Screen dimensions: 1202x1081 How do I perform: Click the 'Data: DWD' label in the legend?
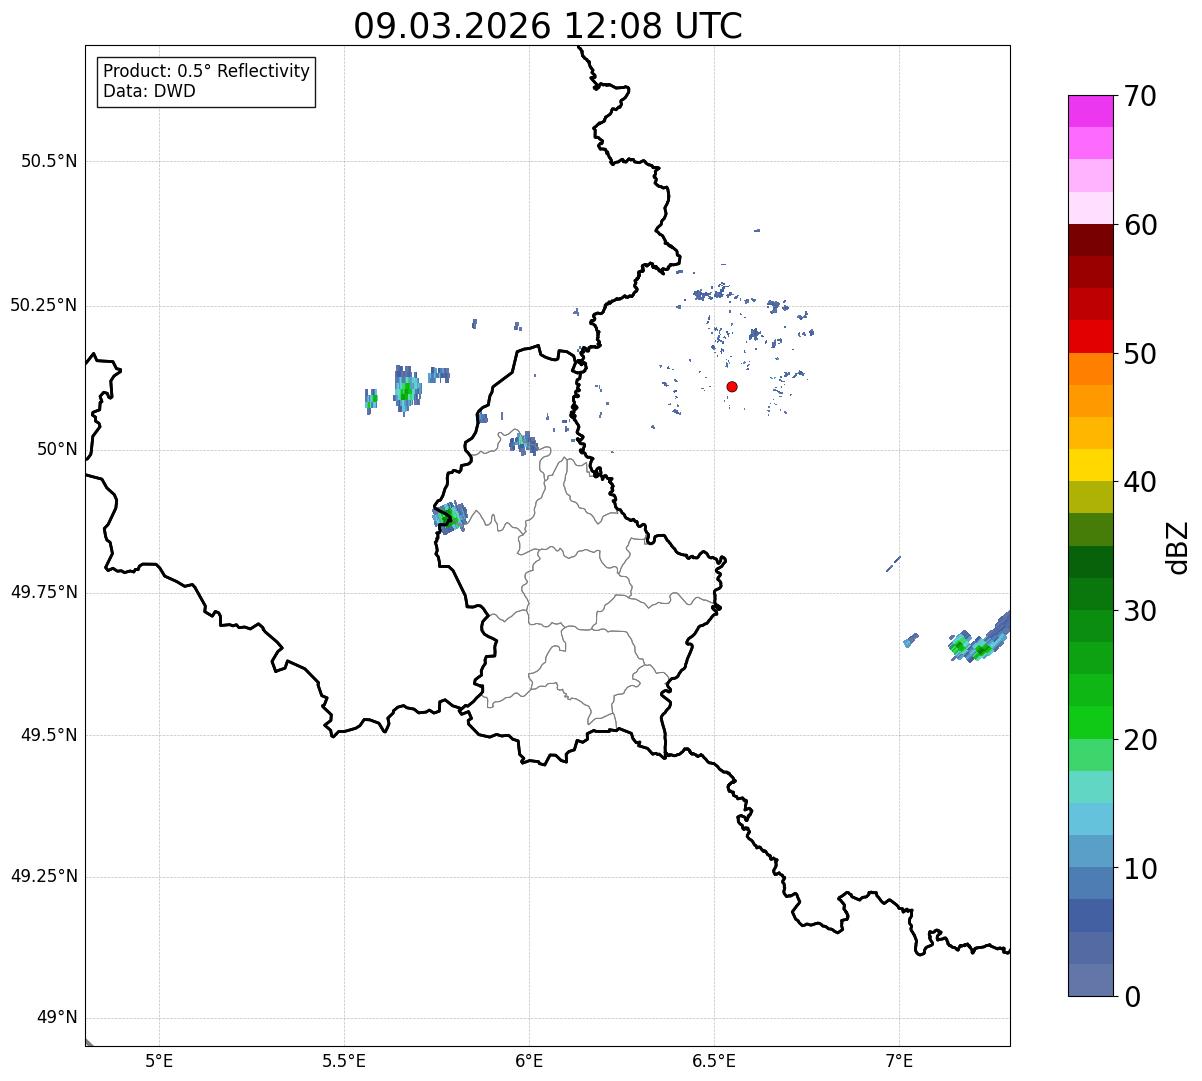coord(149,92)
